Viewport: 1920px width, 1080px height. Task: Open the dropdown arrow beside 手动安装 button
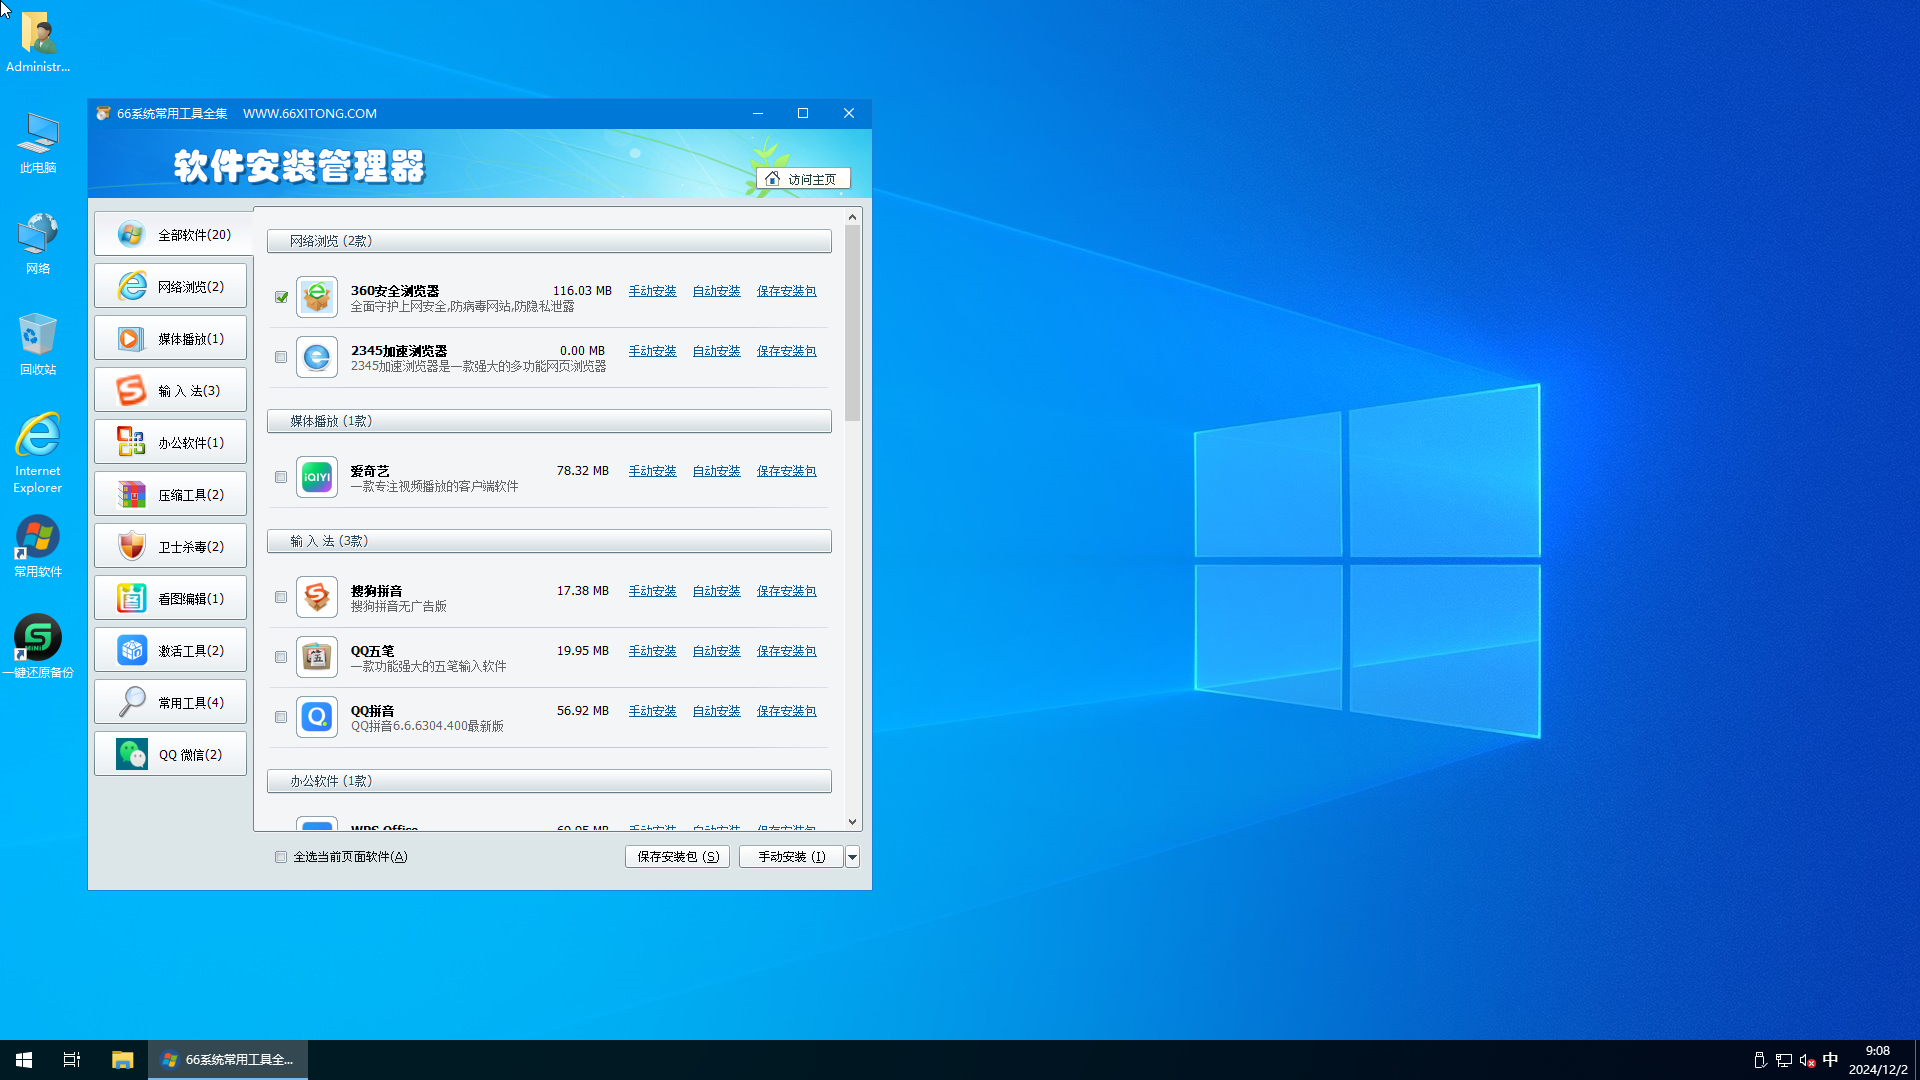(x=852, y=857)
